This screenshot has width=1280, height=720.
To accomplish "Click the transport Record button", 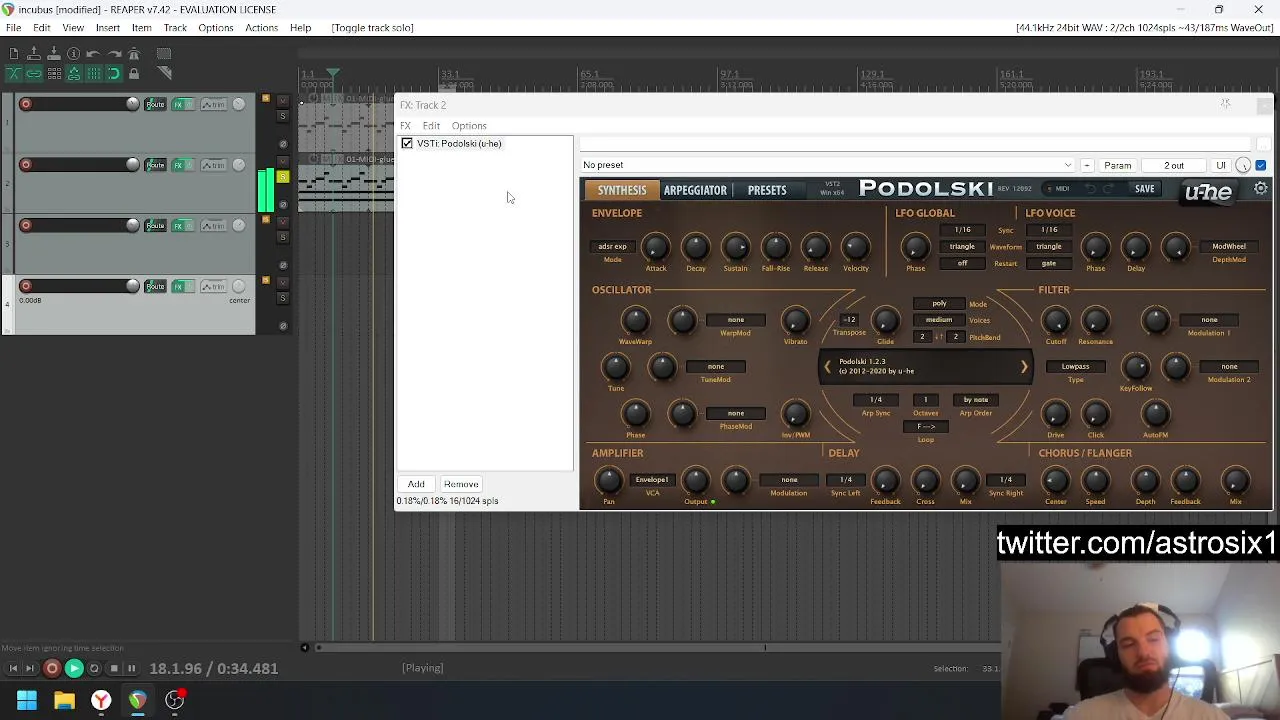I will (52, 668).
